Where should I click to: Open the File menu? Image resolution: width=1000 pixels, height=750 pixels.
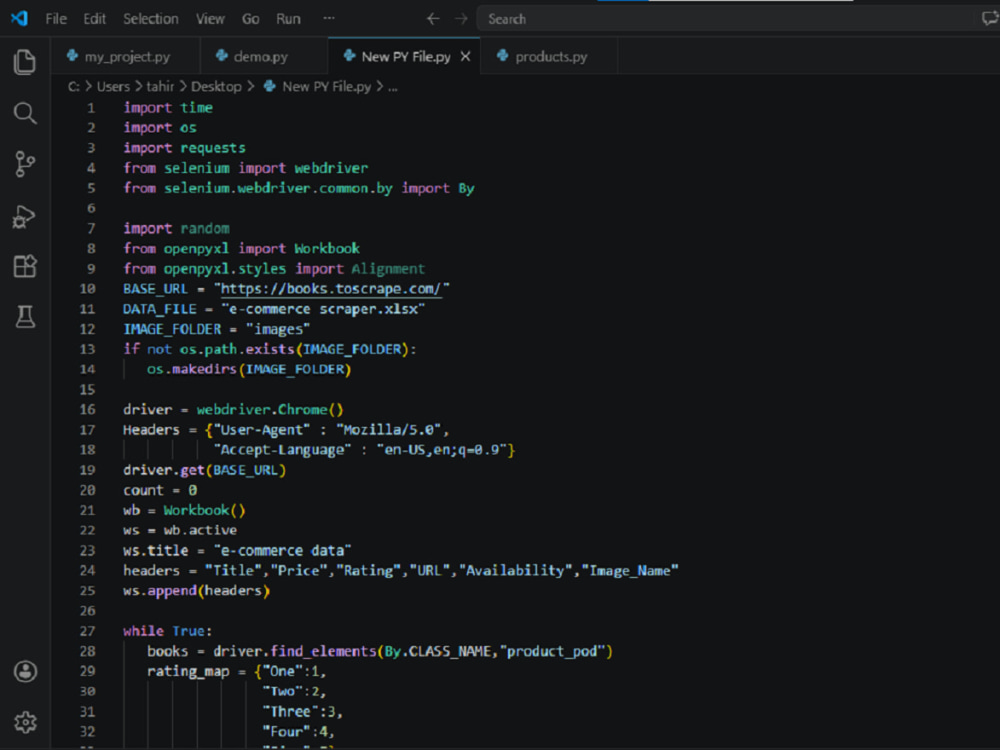56,19
